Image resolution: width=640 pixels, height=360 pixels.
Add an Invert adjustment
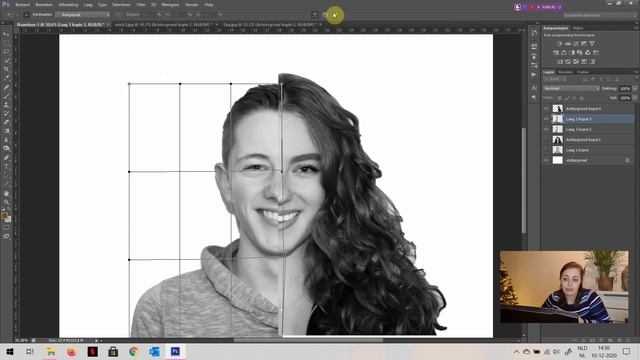(560, 62)
